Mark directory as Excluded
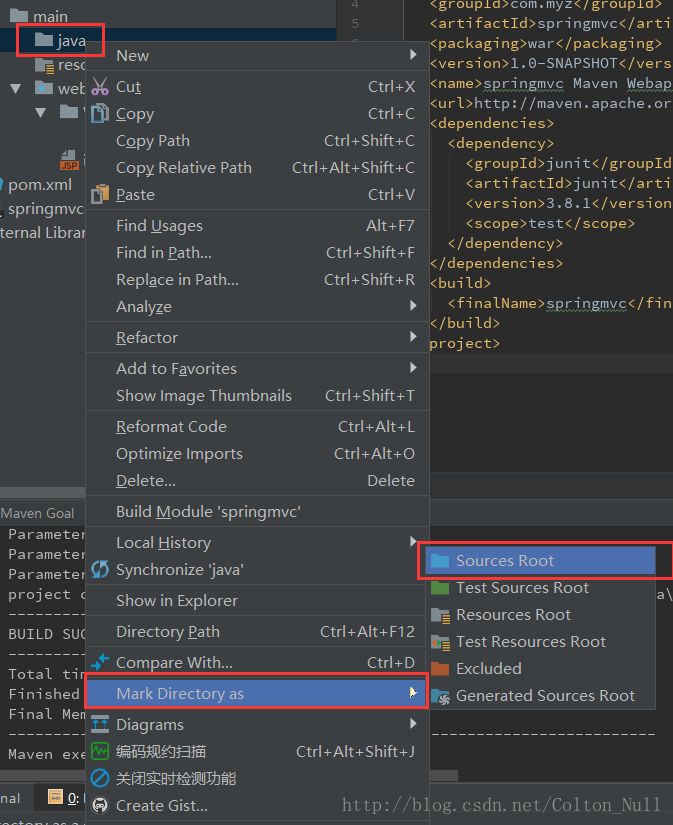 tap(540, 668)
